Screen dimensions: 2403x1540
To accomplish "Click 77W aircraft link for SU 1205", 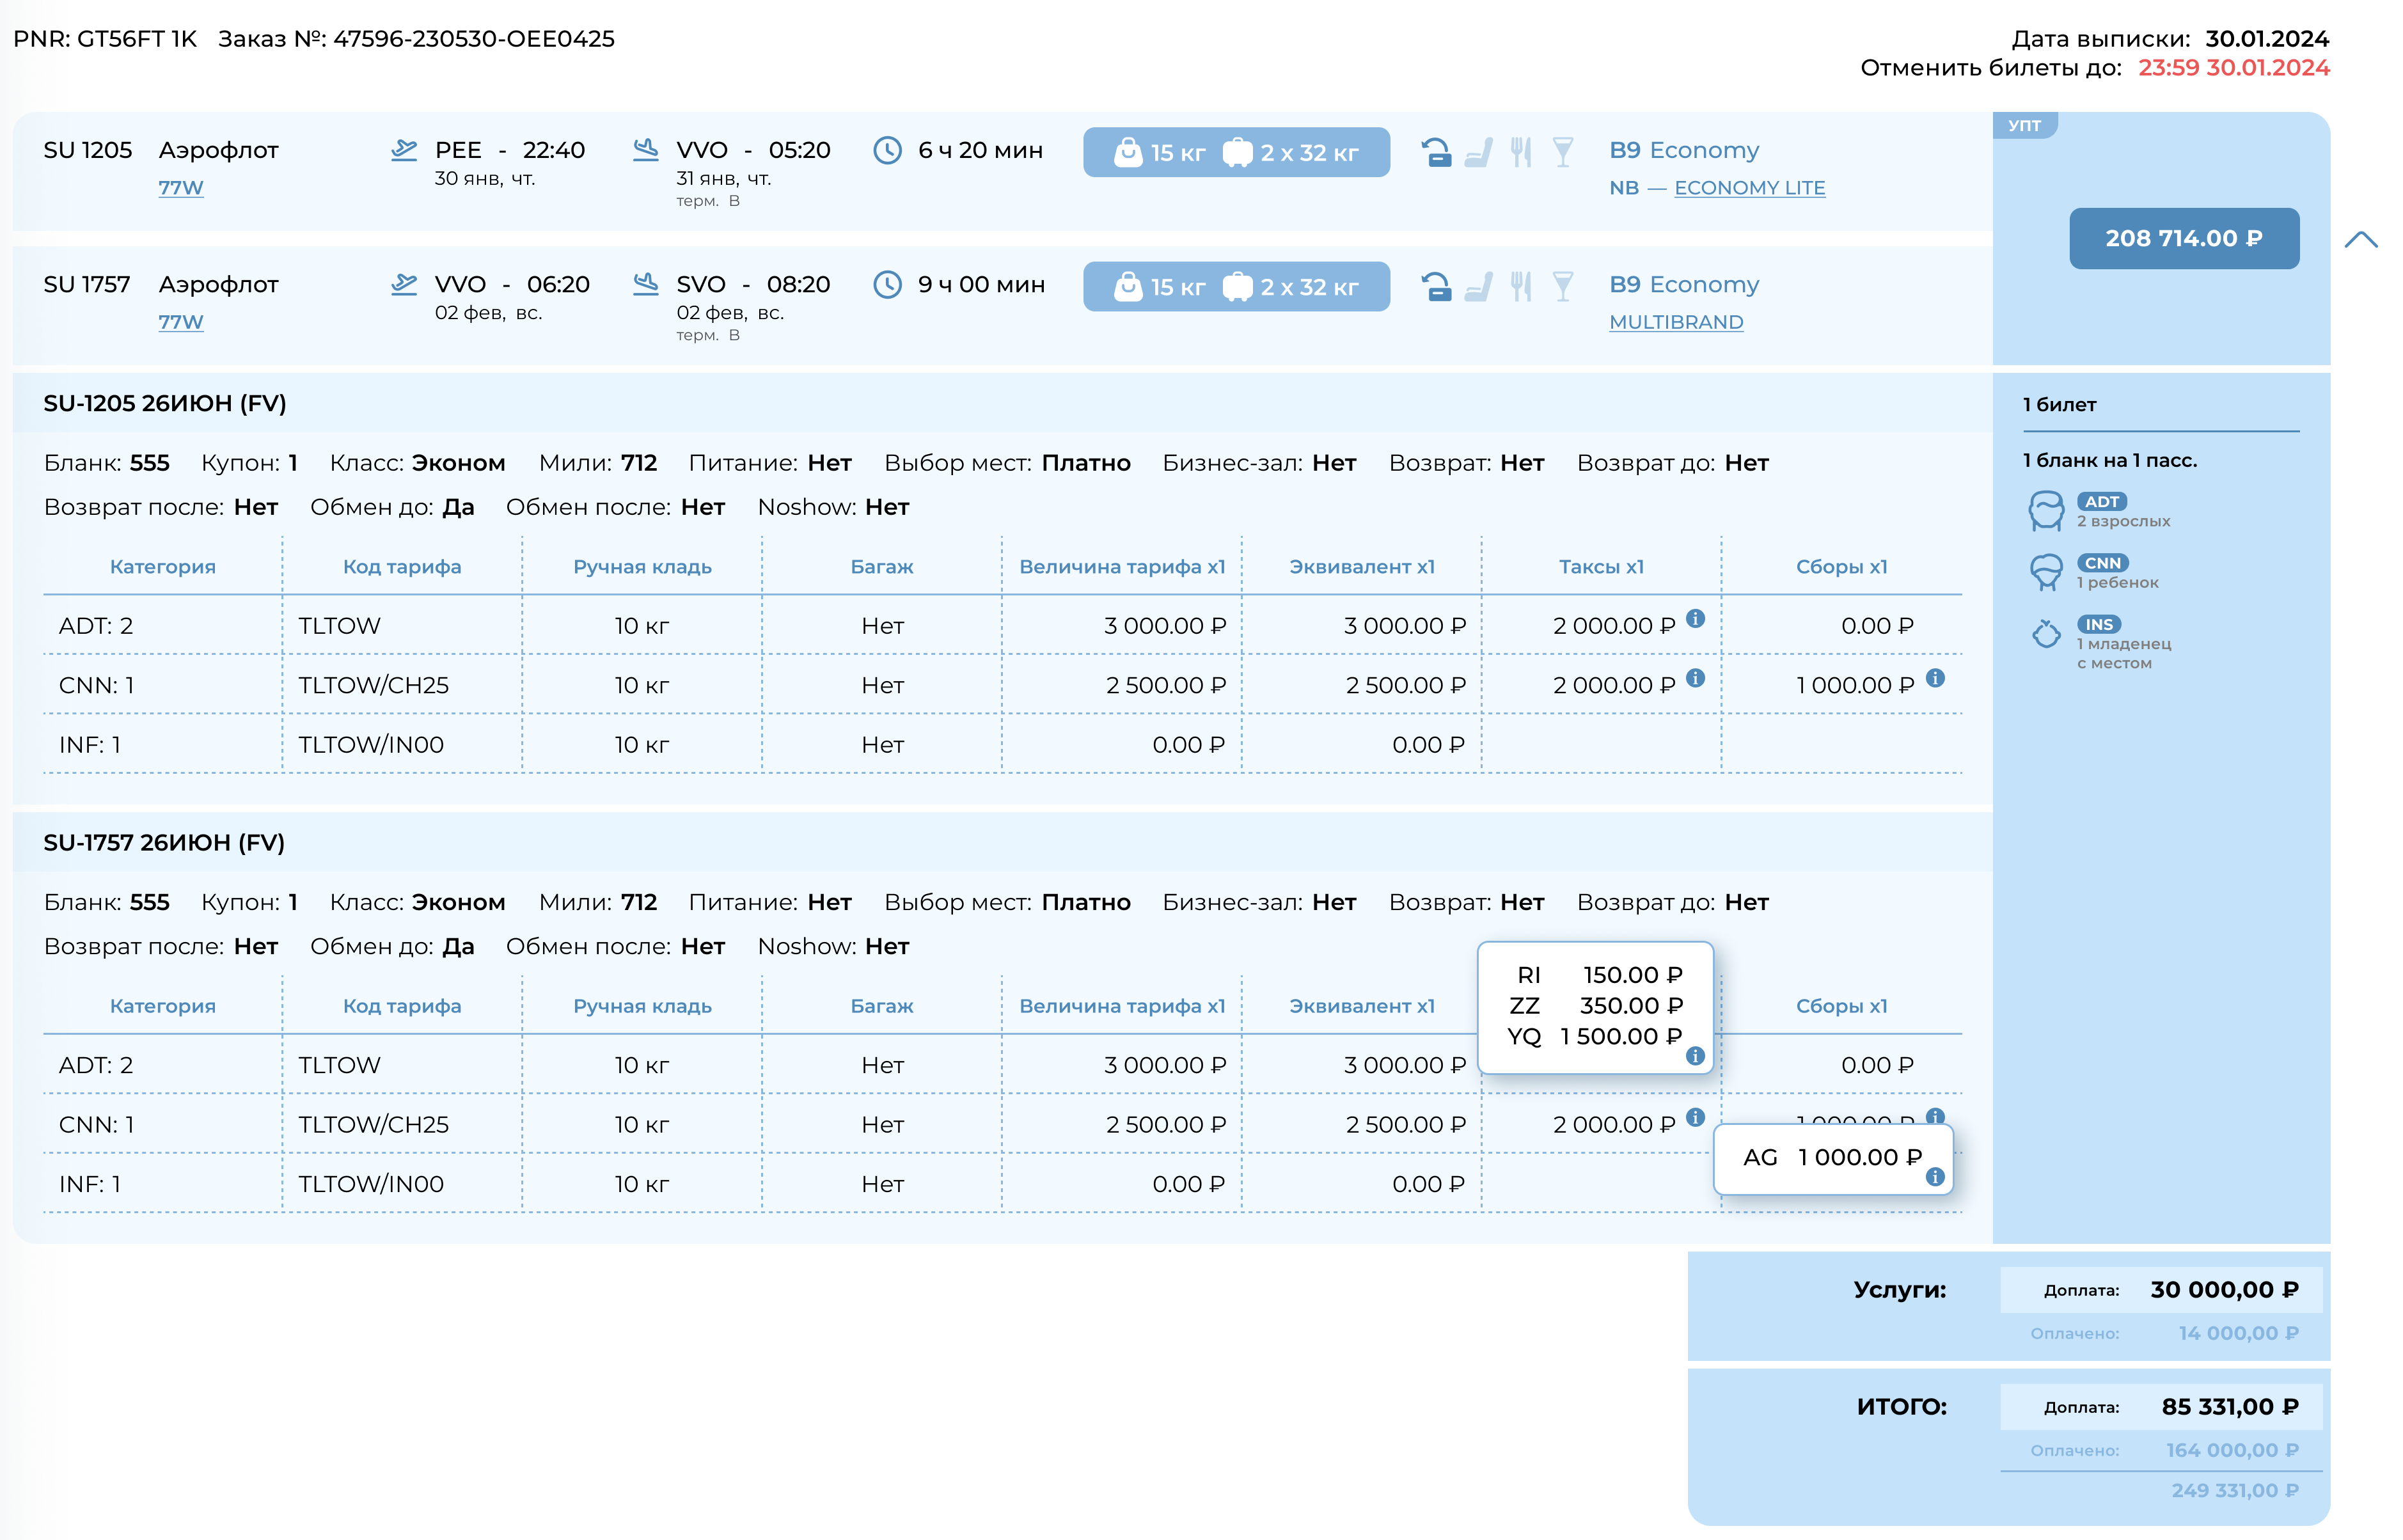I will point(181,188).
